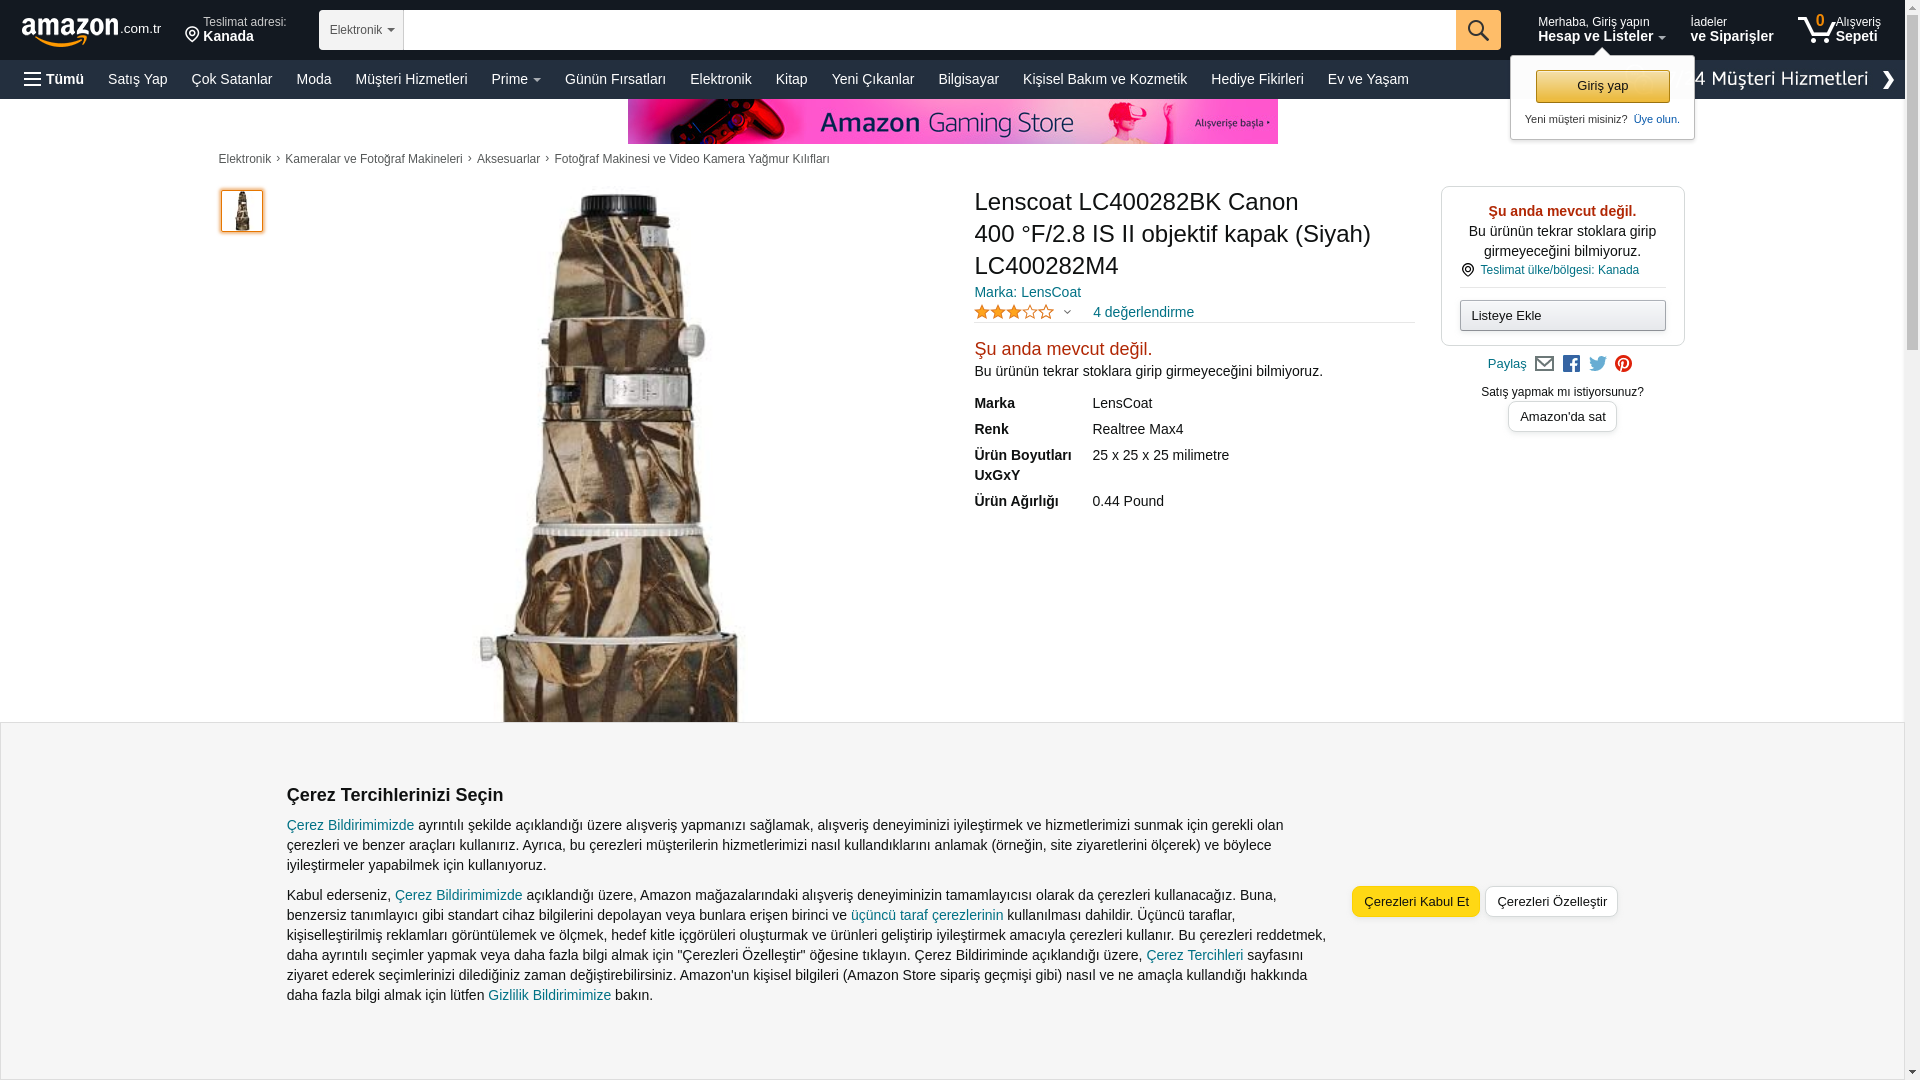Open the Tümü hamburger menu

point(54,79)
